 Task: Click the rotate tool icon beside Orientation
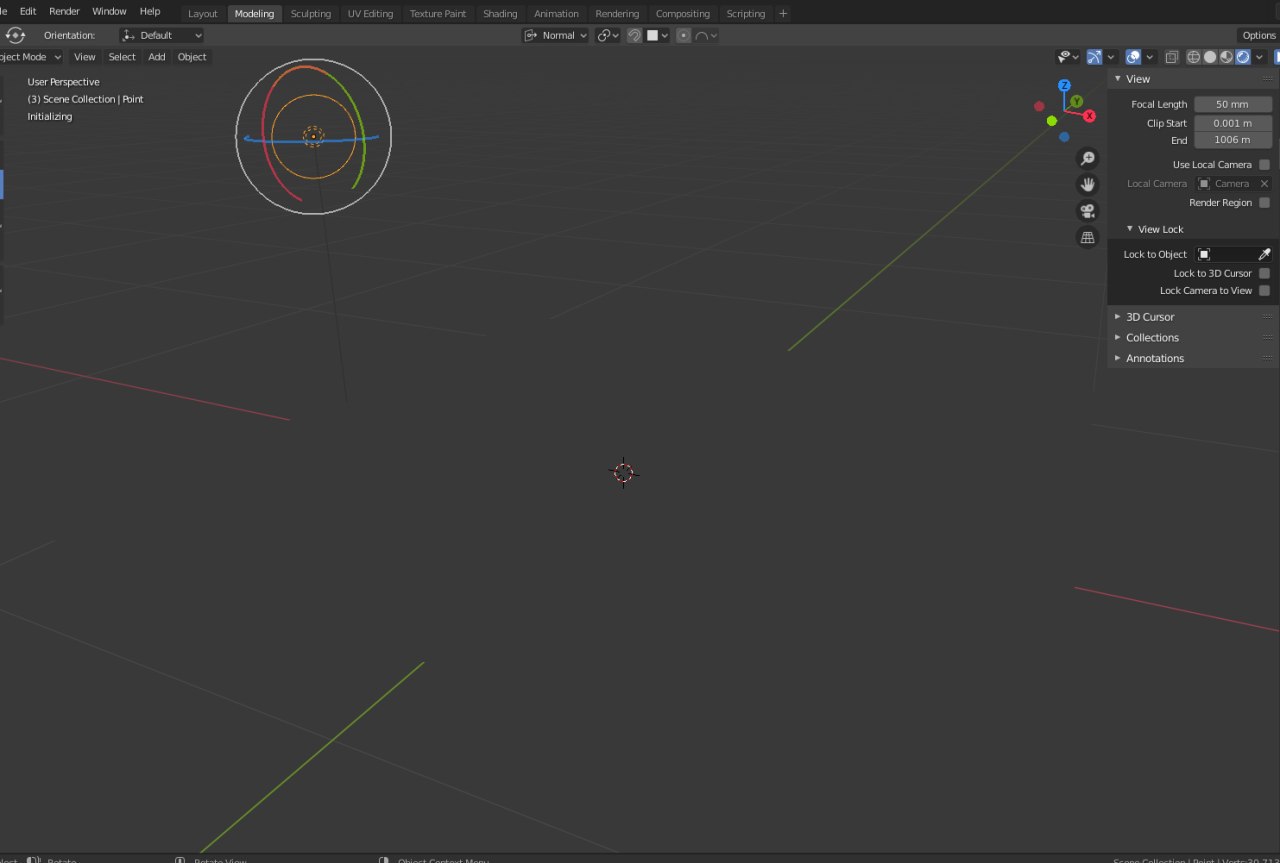point(15,35)
